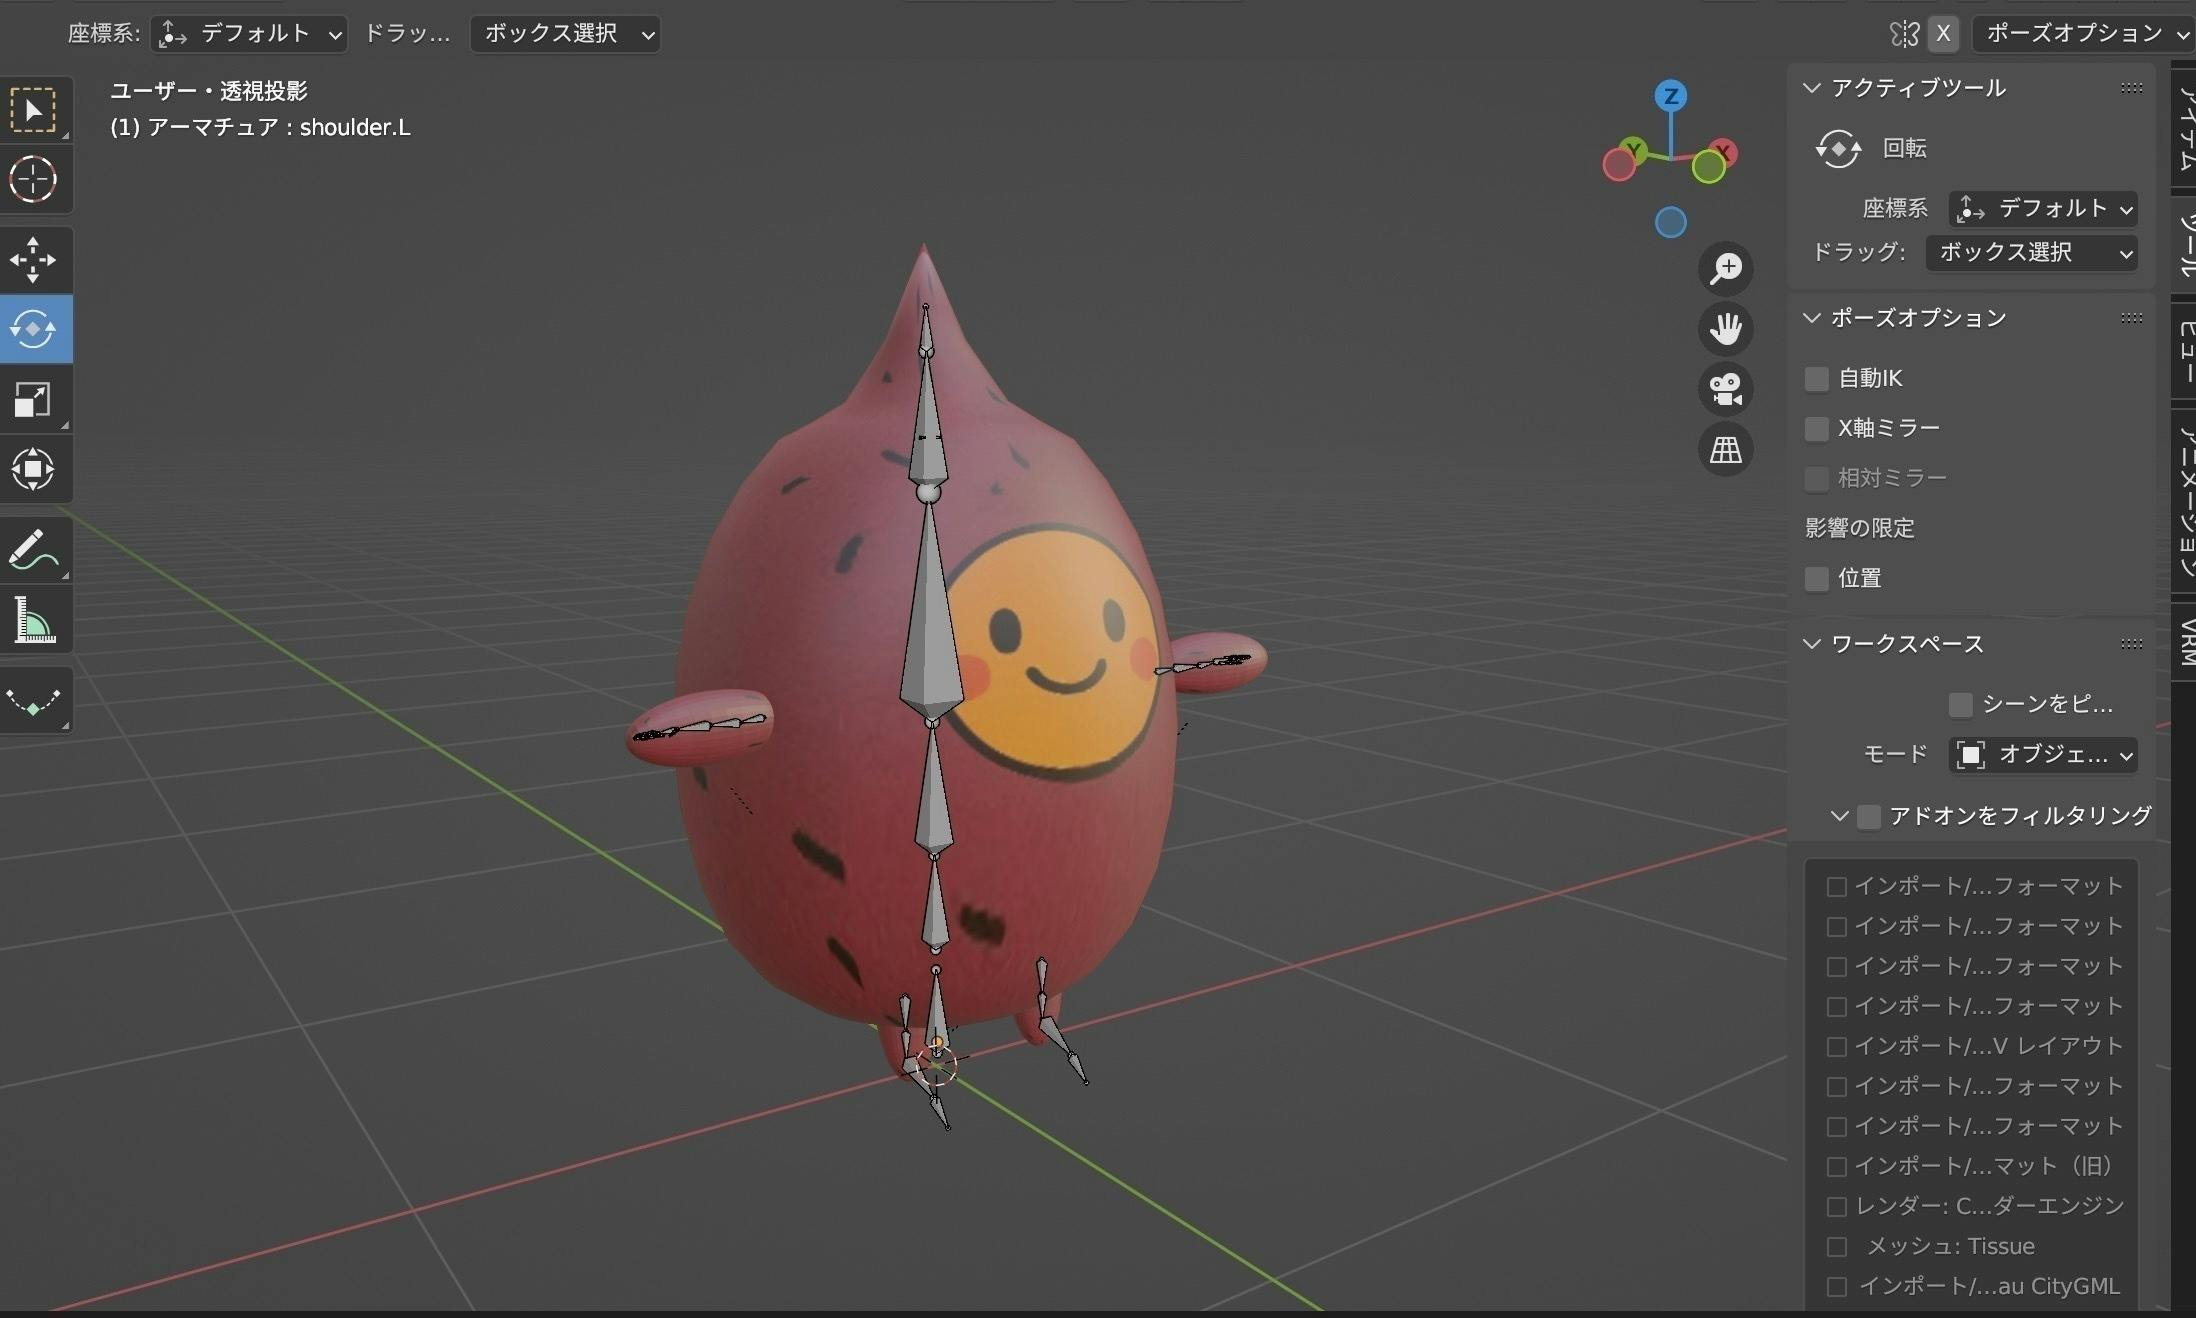Activate the 3D Cursor tool

tap(33, 180)
